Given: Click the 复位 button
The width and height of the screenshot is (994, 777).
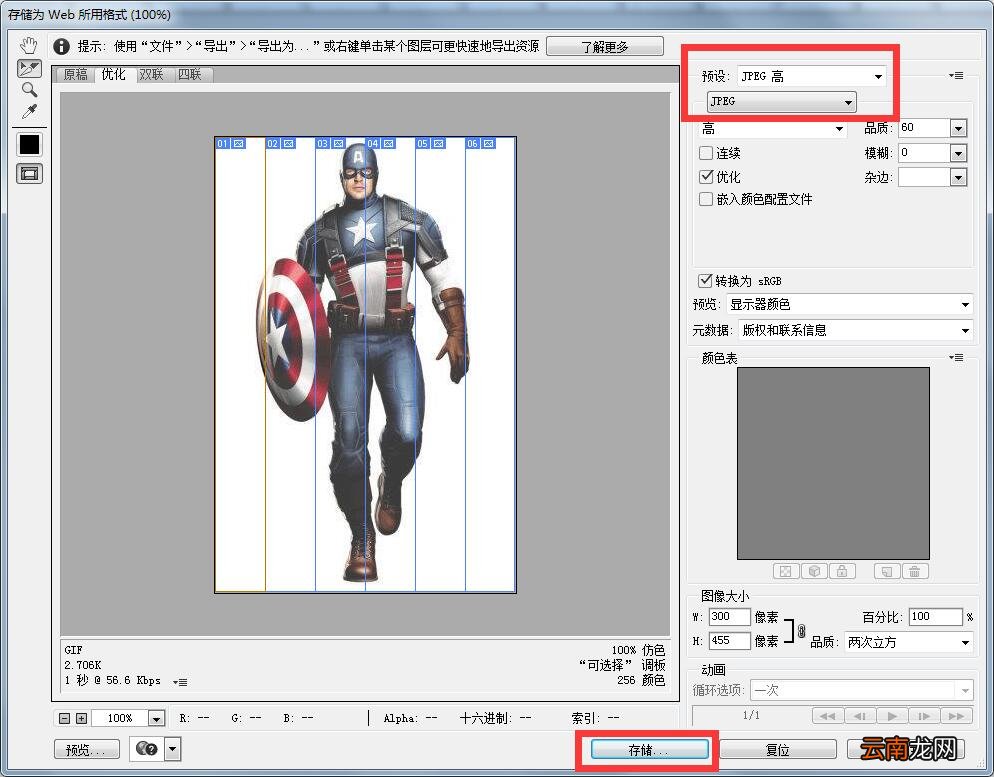Looking at the screenshot, I should click(x=778, y=750).
